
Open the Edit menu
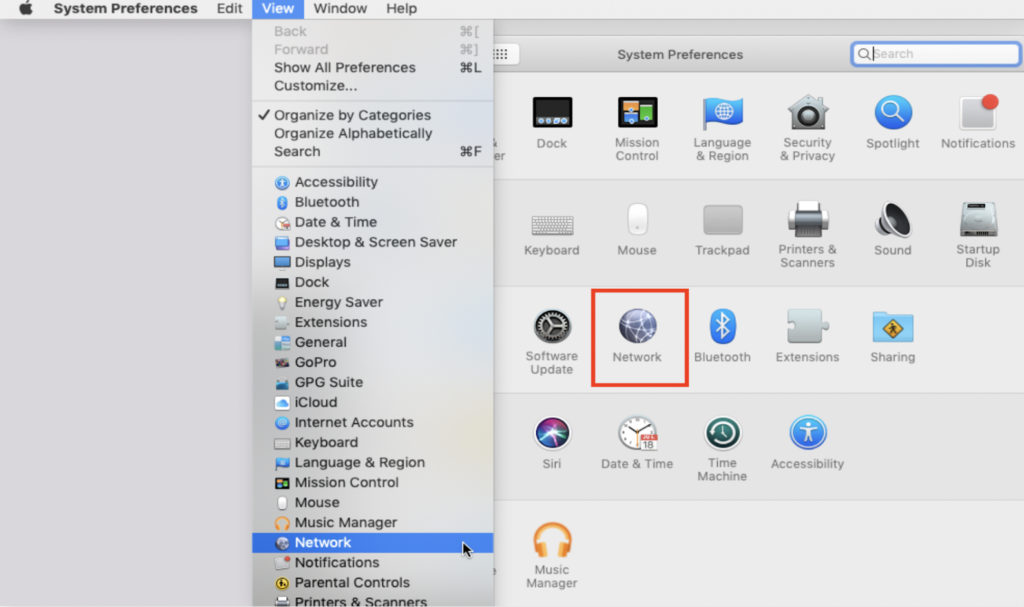pos(229,8)
